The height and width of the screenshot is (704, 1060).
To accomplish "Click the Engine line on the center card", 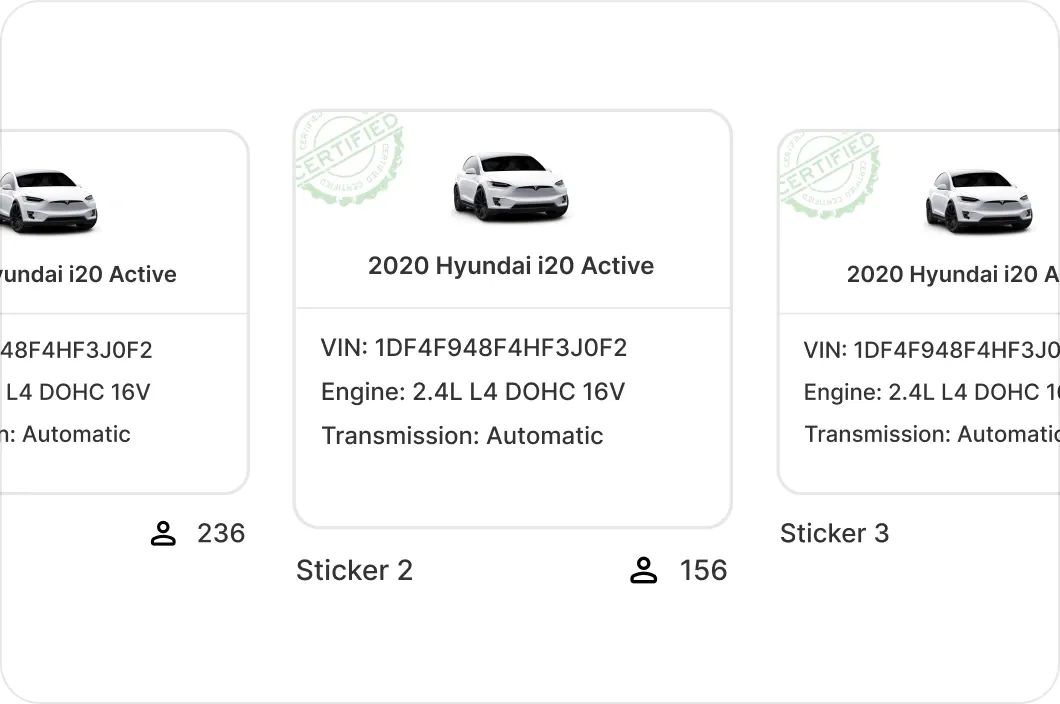I will [x=473, y=392].
